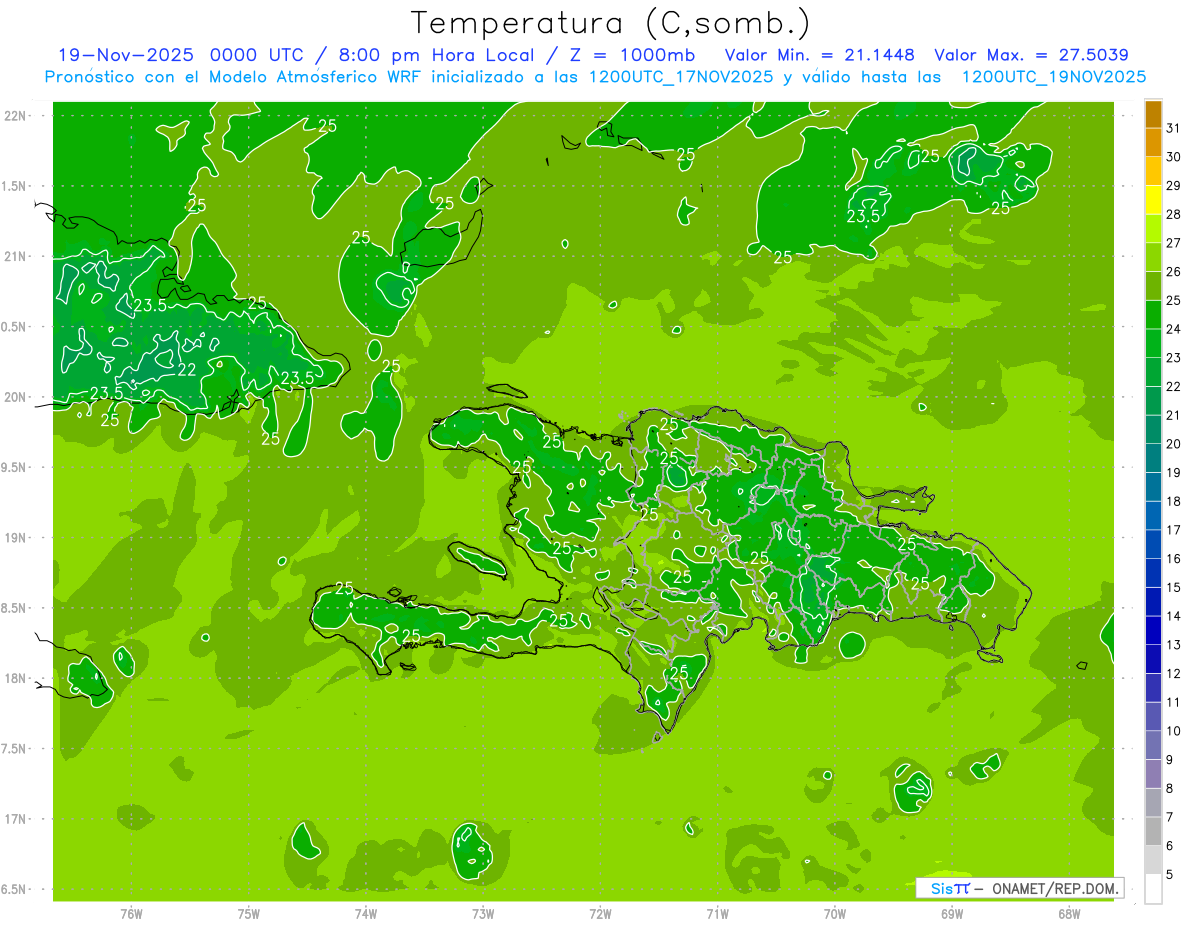The height and width of the screenshot is (927, 1200).
Task: Pick the white swatch below legend value 5
Action: pos(1153,889)
